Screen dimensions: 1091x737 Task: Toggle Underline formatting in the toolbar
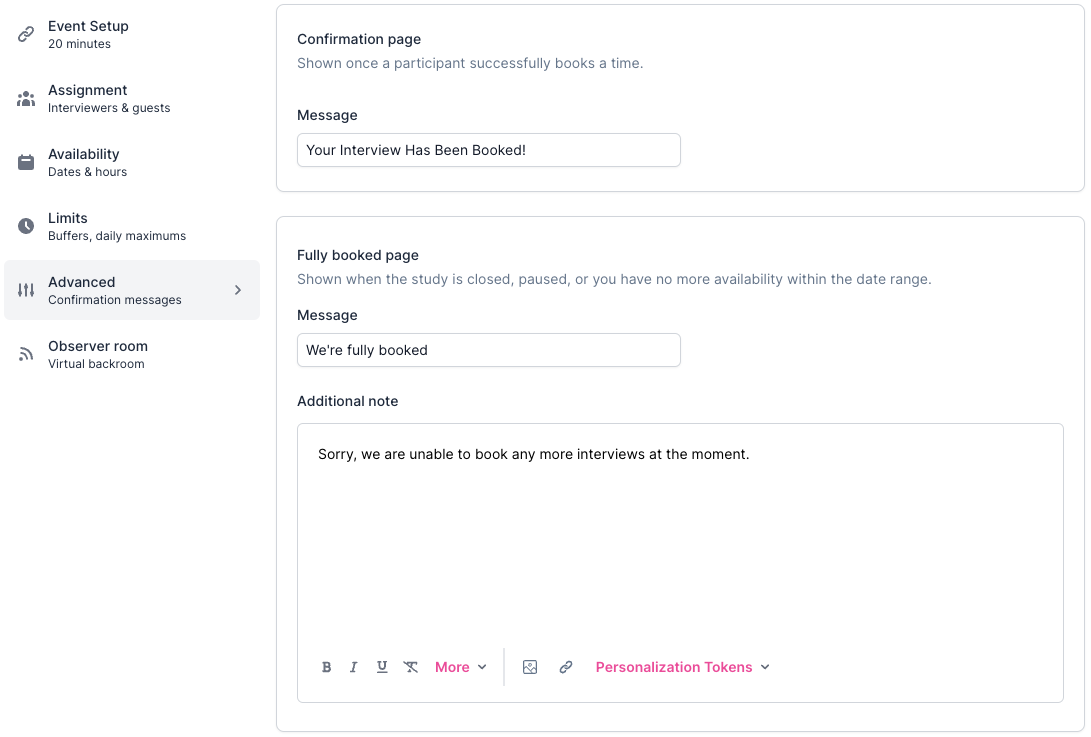382,667
